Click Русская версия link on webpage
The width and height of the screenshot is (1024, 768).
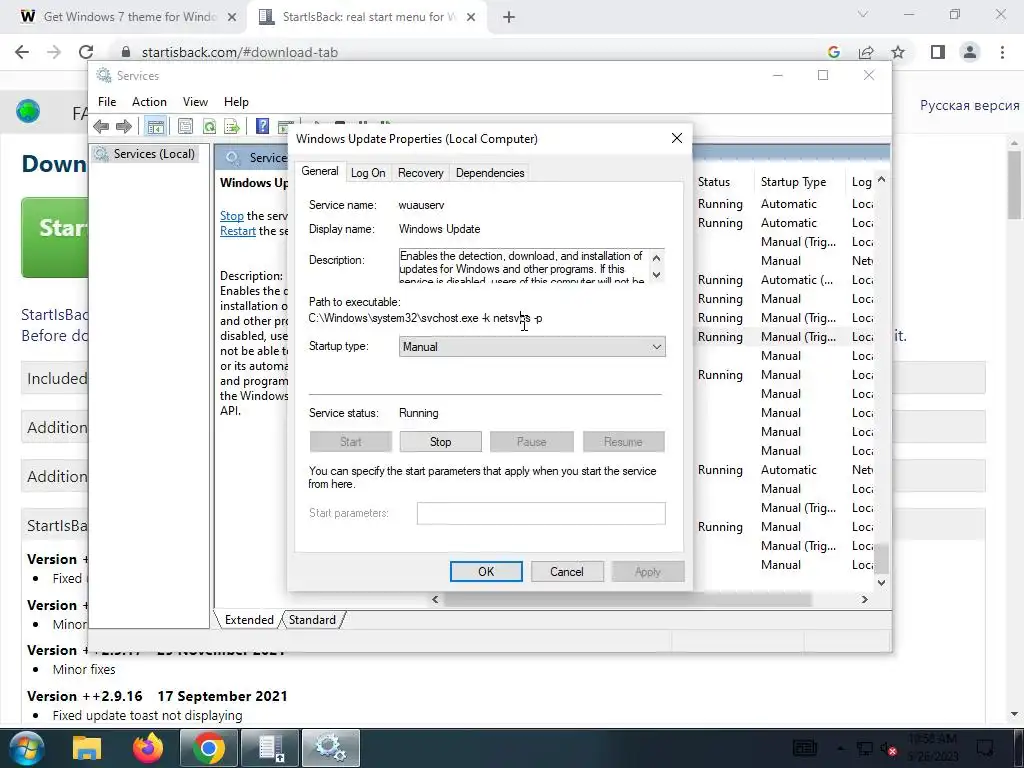point(969,106)
